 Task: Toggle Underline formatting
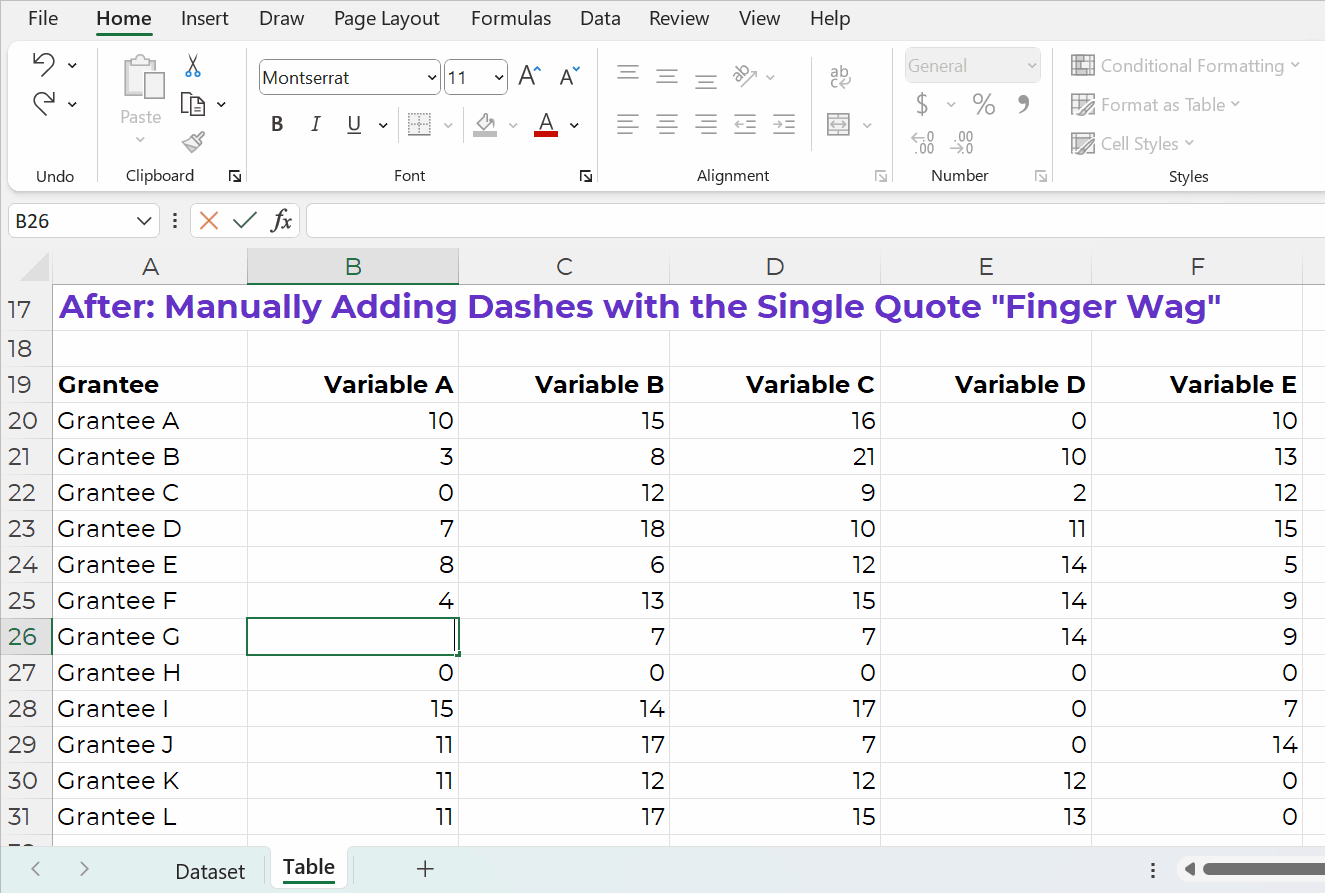tap(354, 125)
